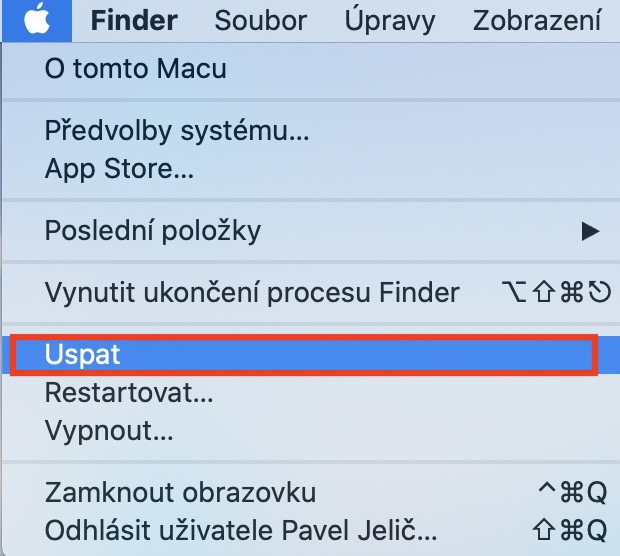The width and height of the screenshot is (620, 556).
Task: Choose Vypnout… to shut down
Action: (109, 431)
